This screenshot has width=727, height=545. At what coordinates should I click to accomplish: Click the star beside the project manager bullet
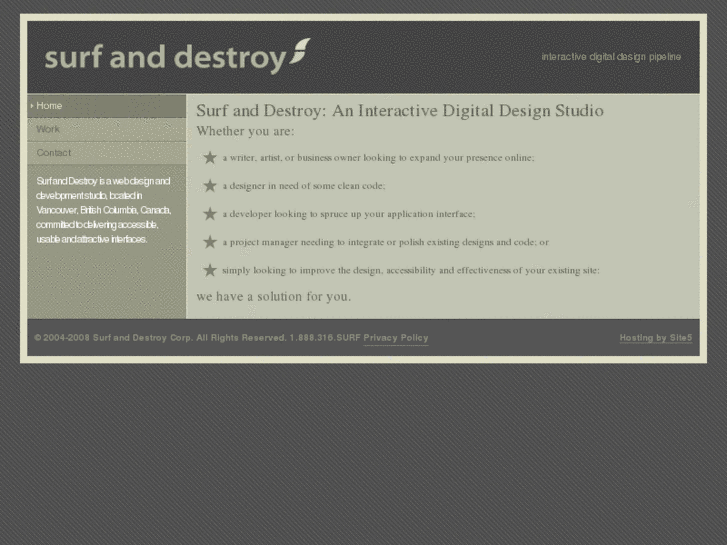tap(210, 242)
